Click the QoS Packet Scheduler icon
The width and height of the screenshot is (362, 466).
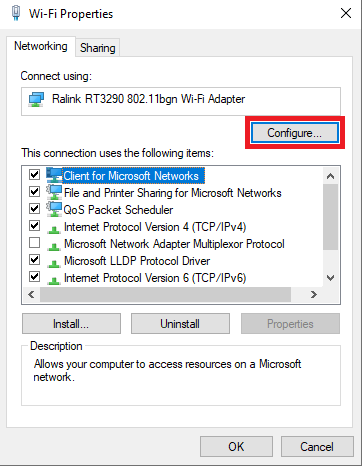click(x=54, y=209)
